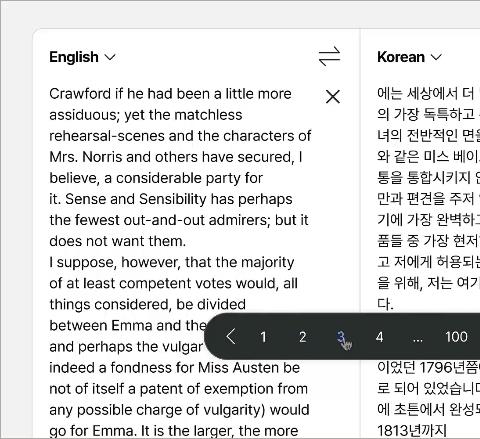Swap the English and Korean languages
The image size is (480, 439).
coord(329,56)
